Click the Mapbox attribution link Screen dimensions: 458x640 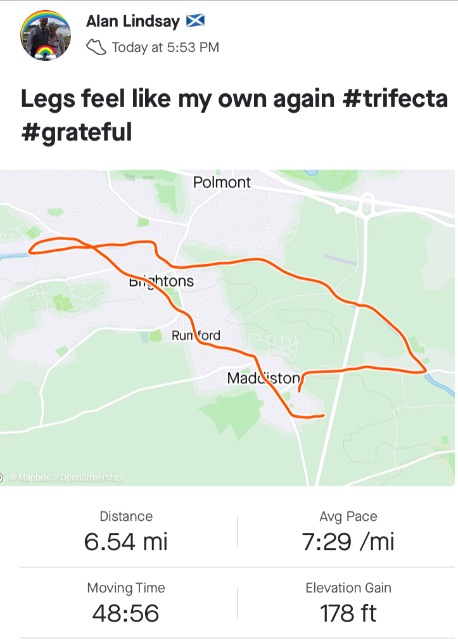tap(33, 477)
